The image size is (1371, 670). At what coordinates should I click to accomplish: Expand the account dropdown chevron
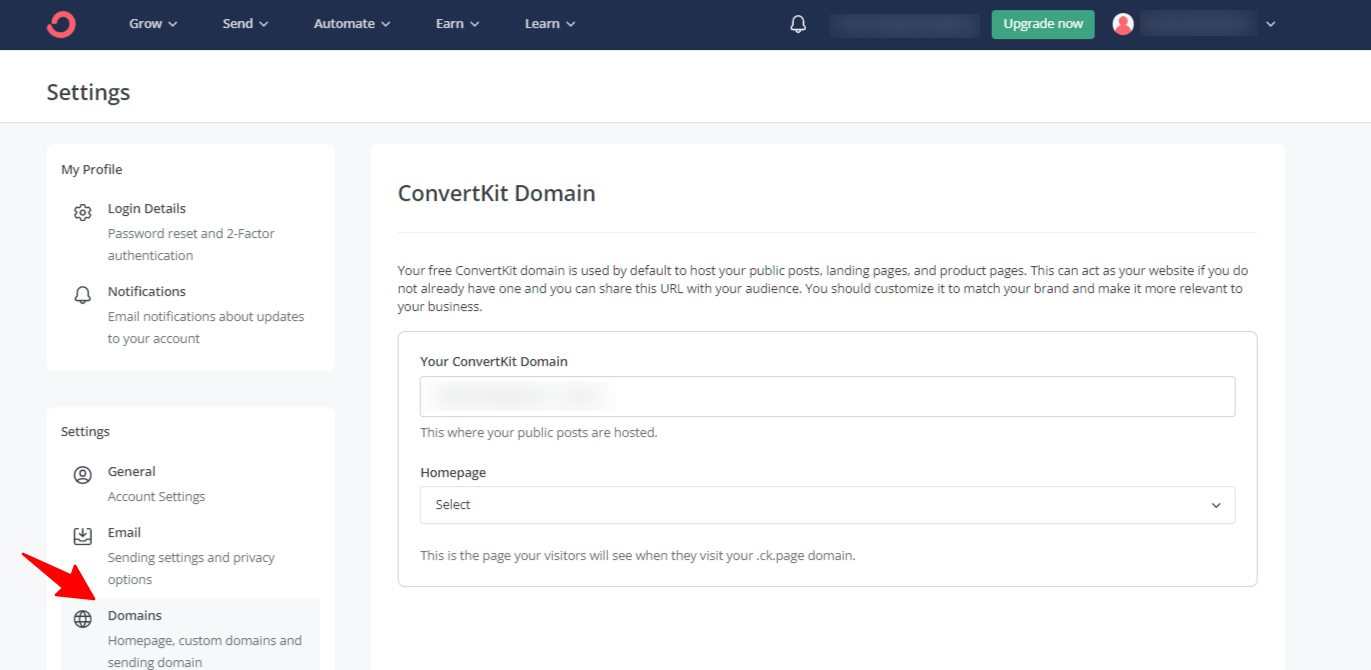1269,24
